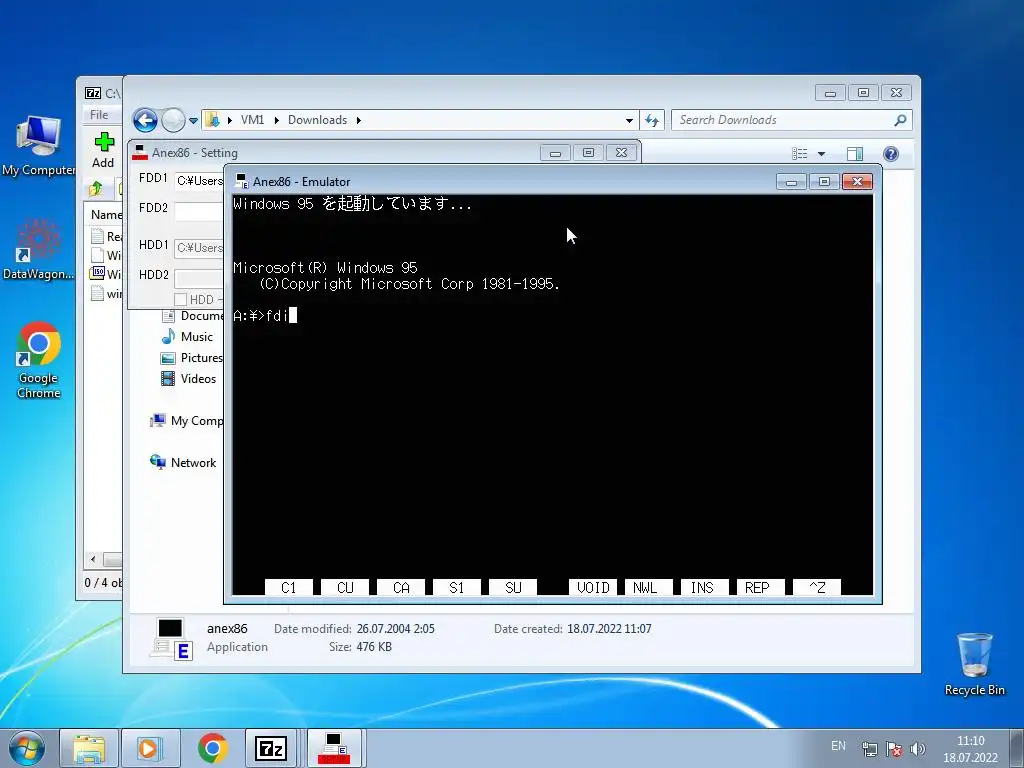The width and height of the screenshot is (1024, 768).
Task: Click the EN language indicator
Action: point(839,746)
